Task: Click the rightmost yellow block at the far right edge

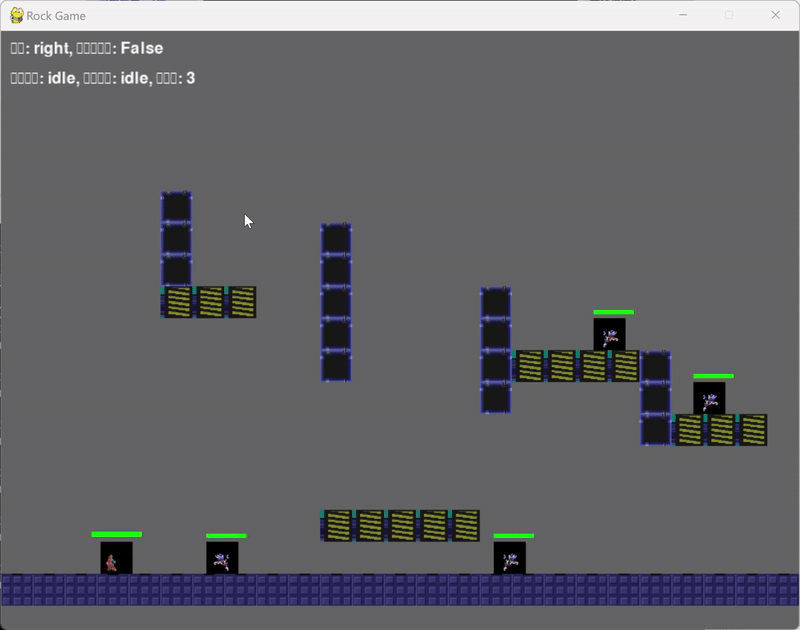Action: click(x=752, y=432)
